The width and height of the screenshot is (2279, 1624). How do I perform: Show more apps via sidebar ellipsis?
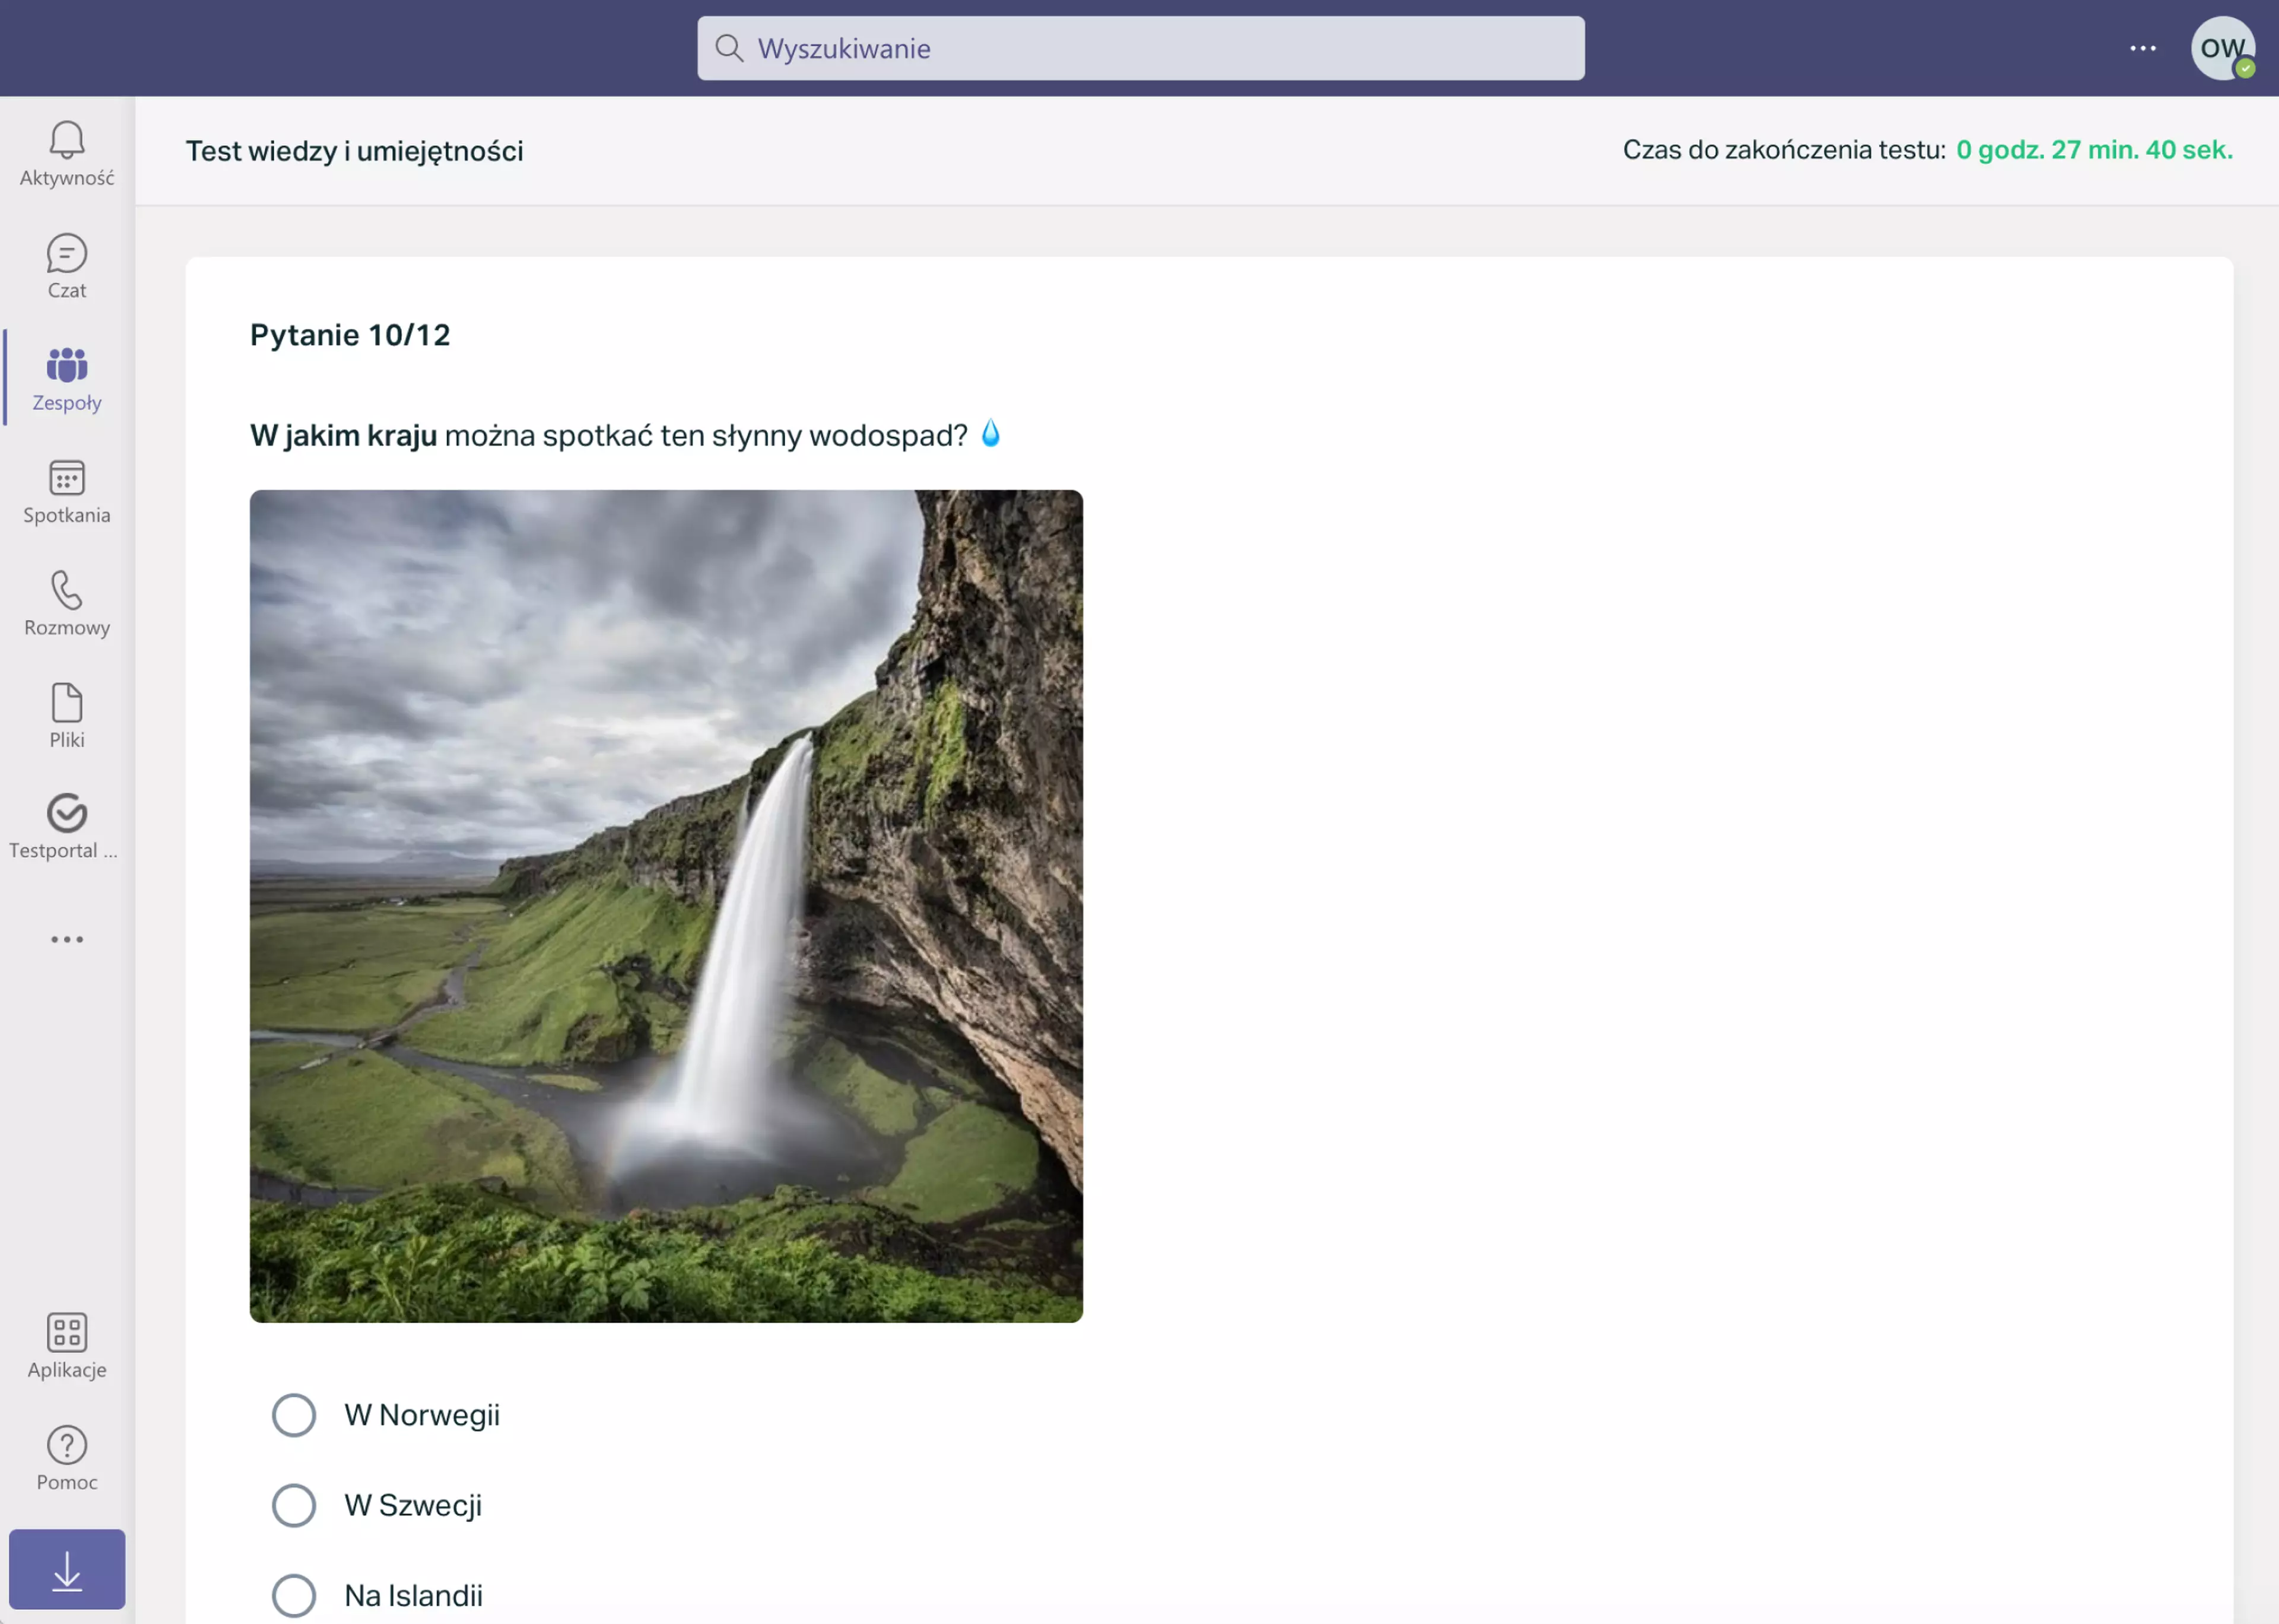click(x=67, y=939)
